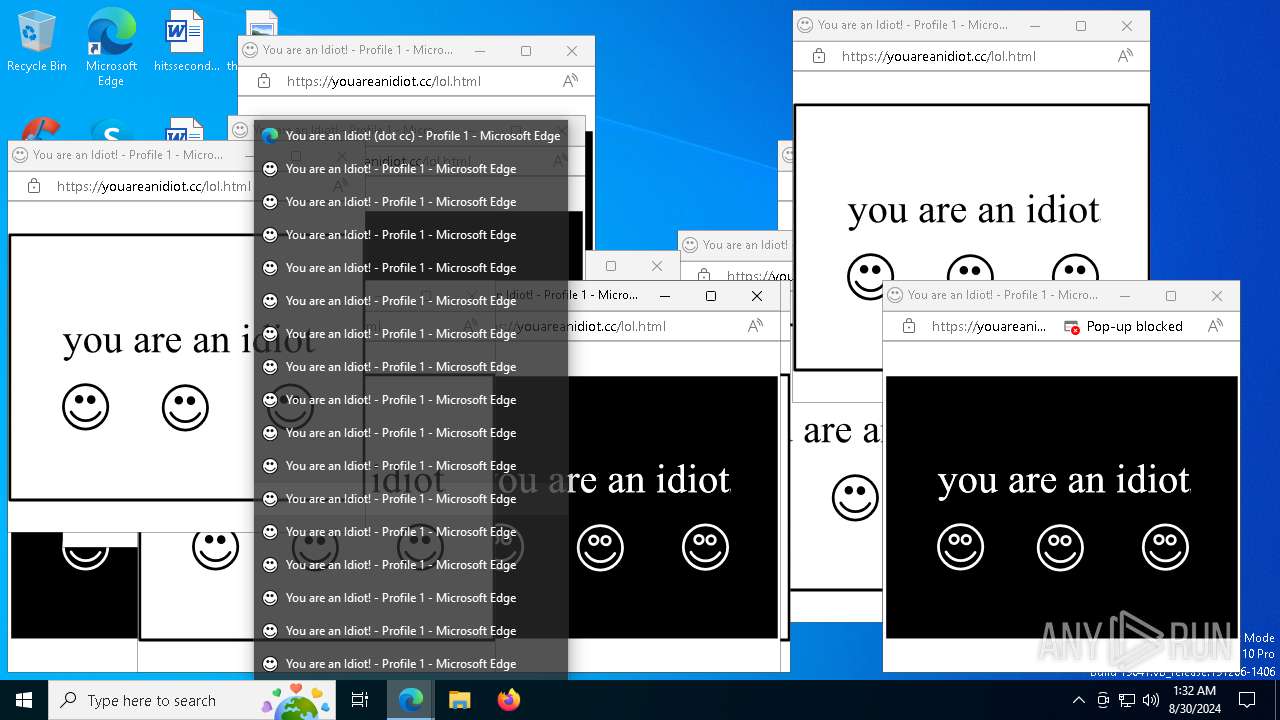This screenshot has height=720, width=1280.
Task: Click the Edge icon on the taskbar
Action: coord(411,700)
